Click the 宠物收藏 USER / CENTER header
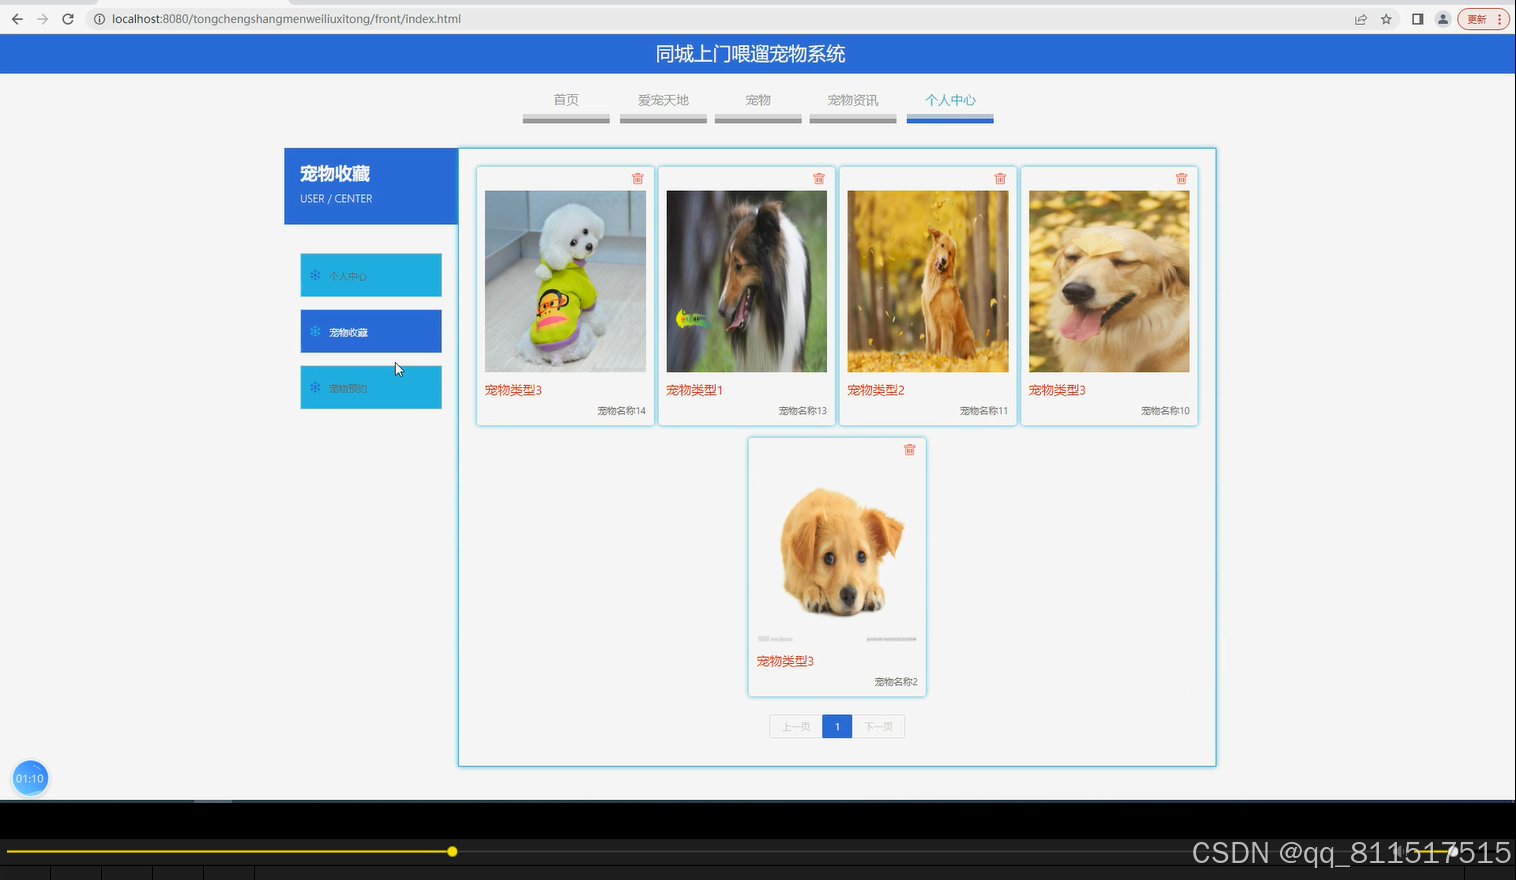The height and width of the screenshot is (880, 1516). (371, 186)
